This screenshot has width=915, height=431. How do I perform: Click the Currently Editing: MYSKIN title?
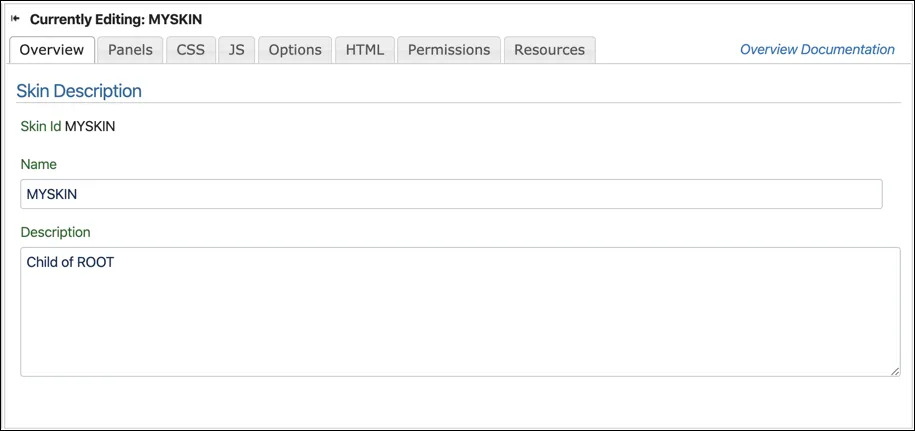(x=116, y=19)
